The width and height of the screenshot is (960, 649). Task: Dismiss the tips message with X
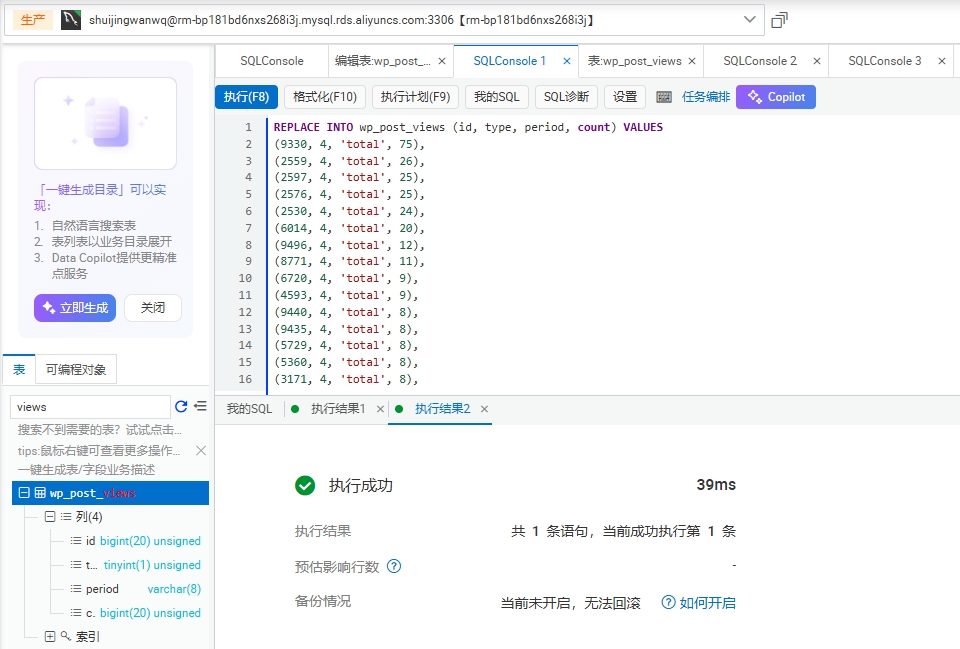click(201, 450)
